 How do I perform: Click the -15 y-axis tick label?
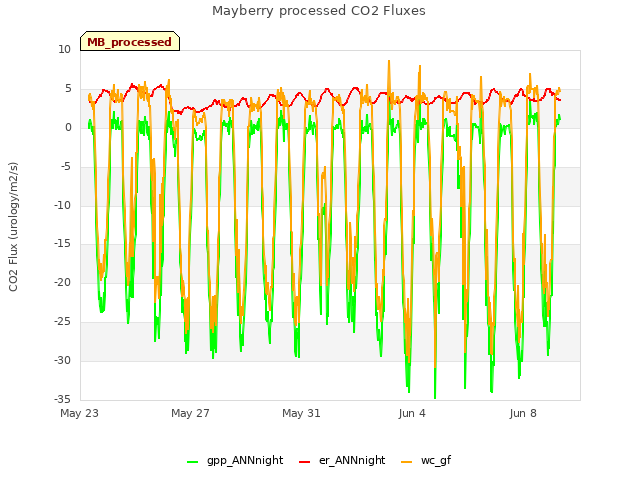click(x=62, y=244)
